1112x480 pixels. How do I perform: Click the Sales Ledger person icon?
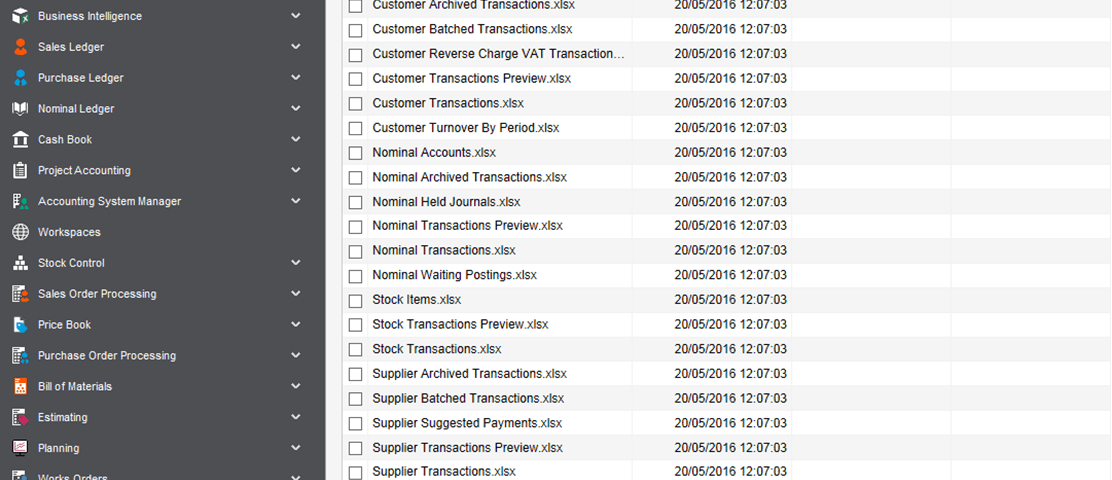tap(21, 47)
